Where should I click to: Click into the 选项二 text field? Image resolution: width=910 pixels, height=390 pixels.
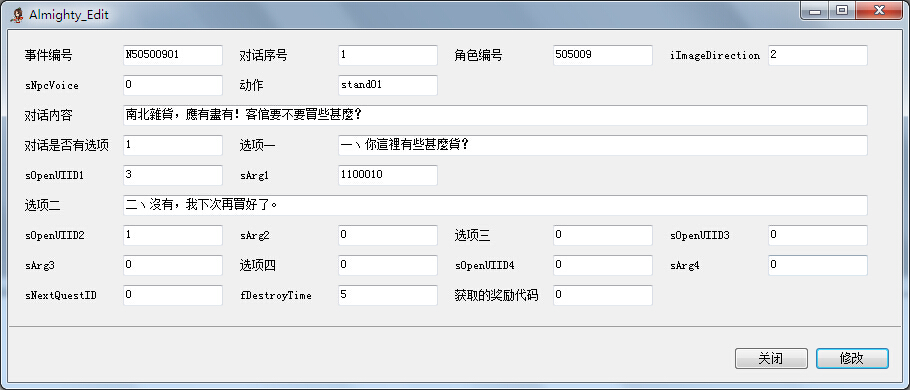495,205
